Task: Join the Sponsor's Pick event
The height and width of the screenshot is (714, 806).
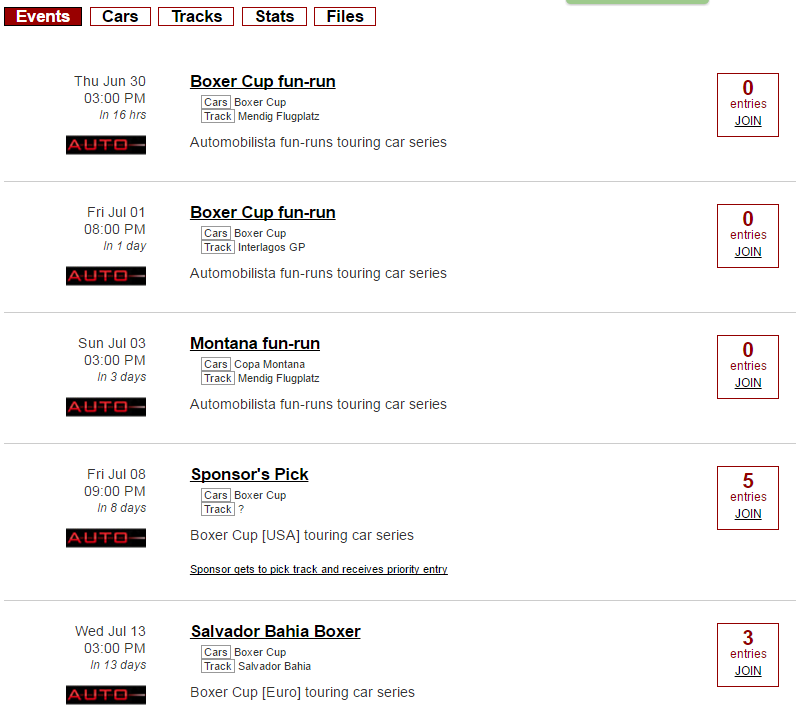Action: (x=748, y=514)
